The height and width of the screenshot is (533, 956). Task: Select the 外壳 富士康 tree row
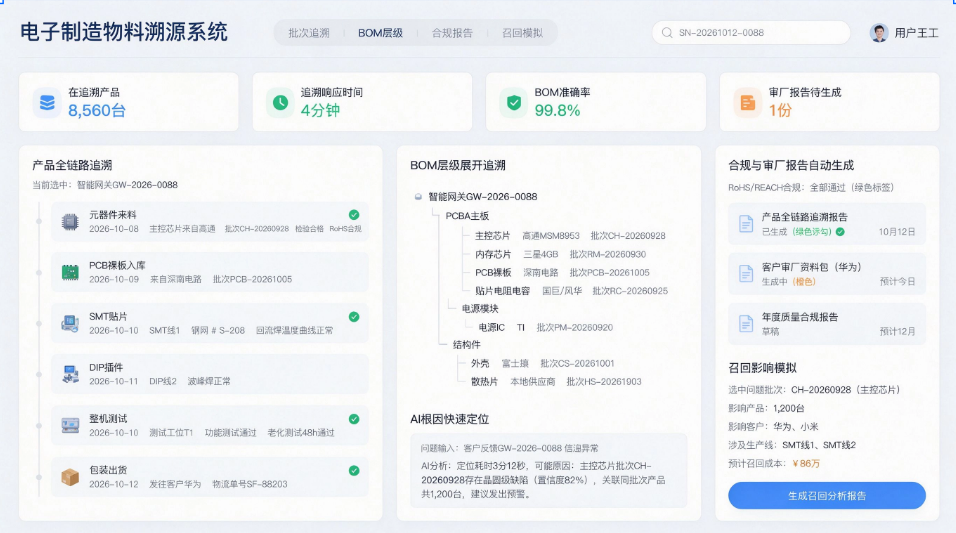(543, 363)
